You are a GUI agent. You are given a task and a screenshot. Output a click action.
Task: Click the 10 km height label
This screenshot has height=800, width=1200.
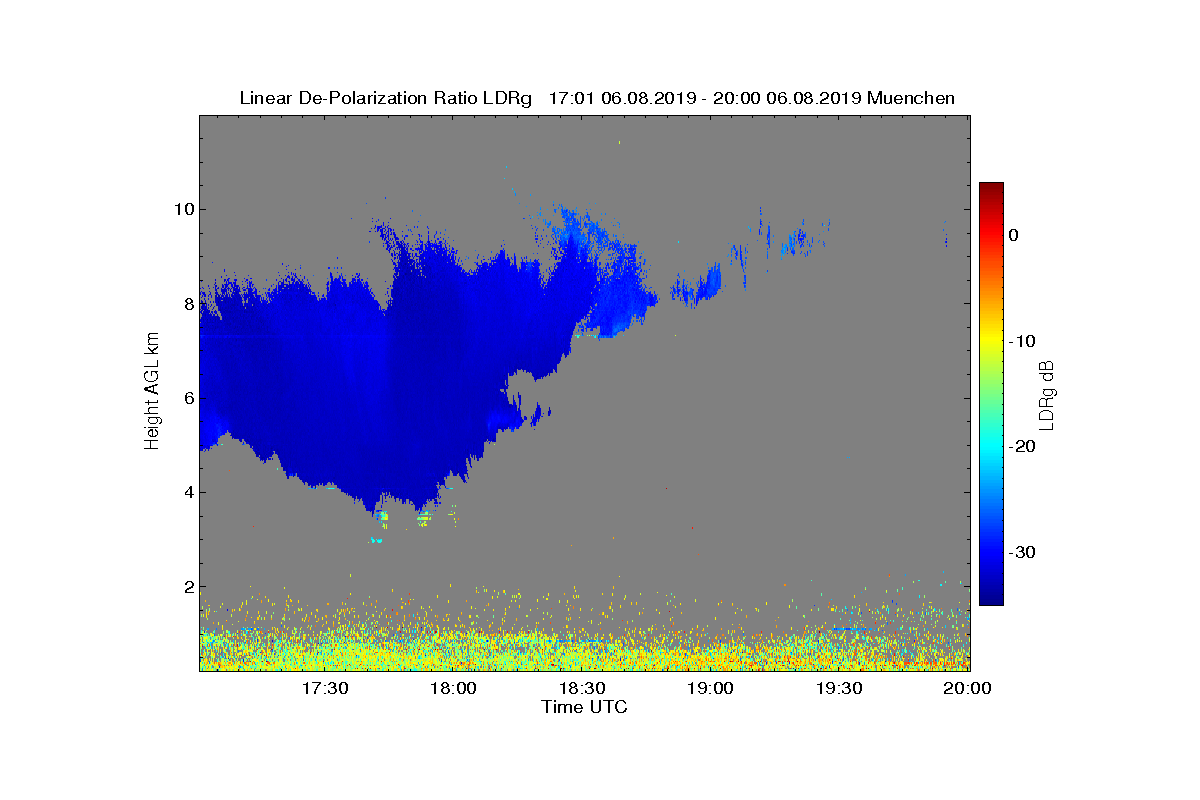pos(182,209)
